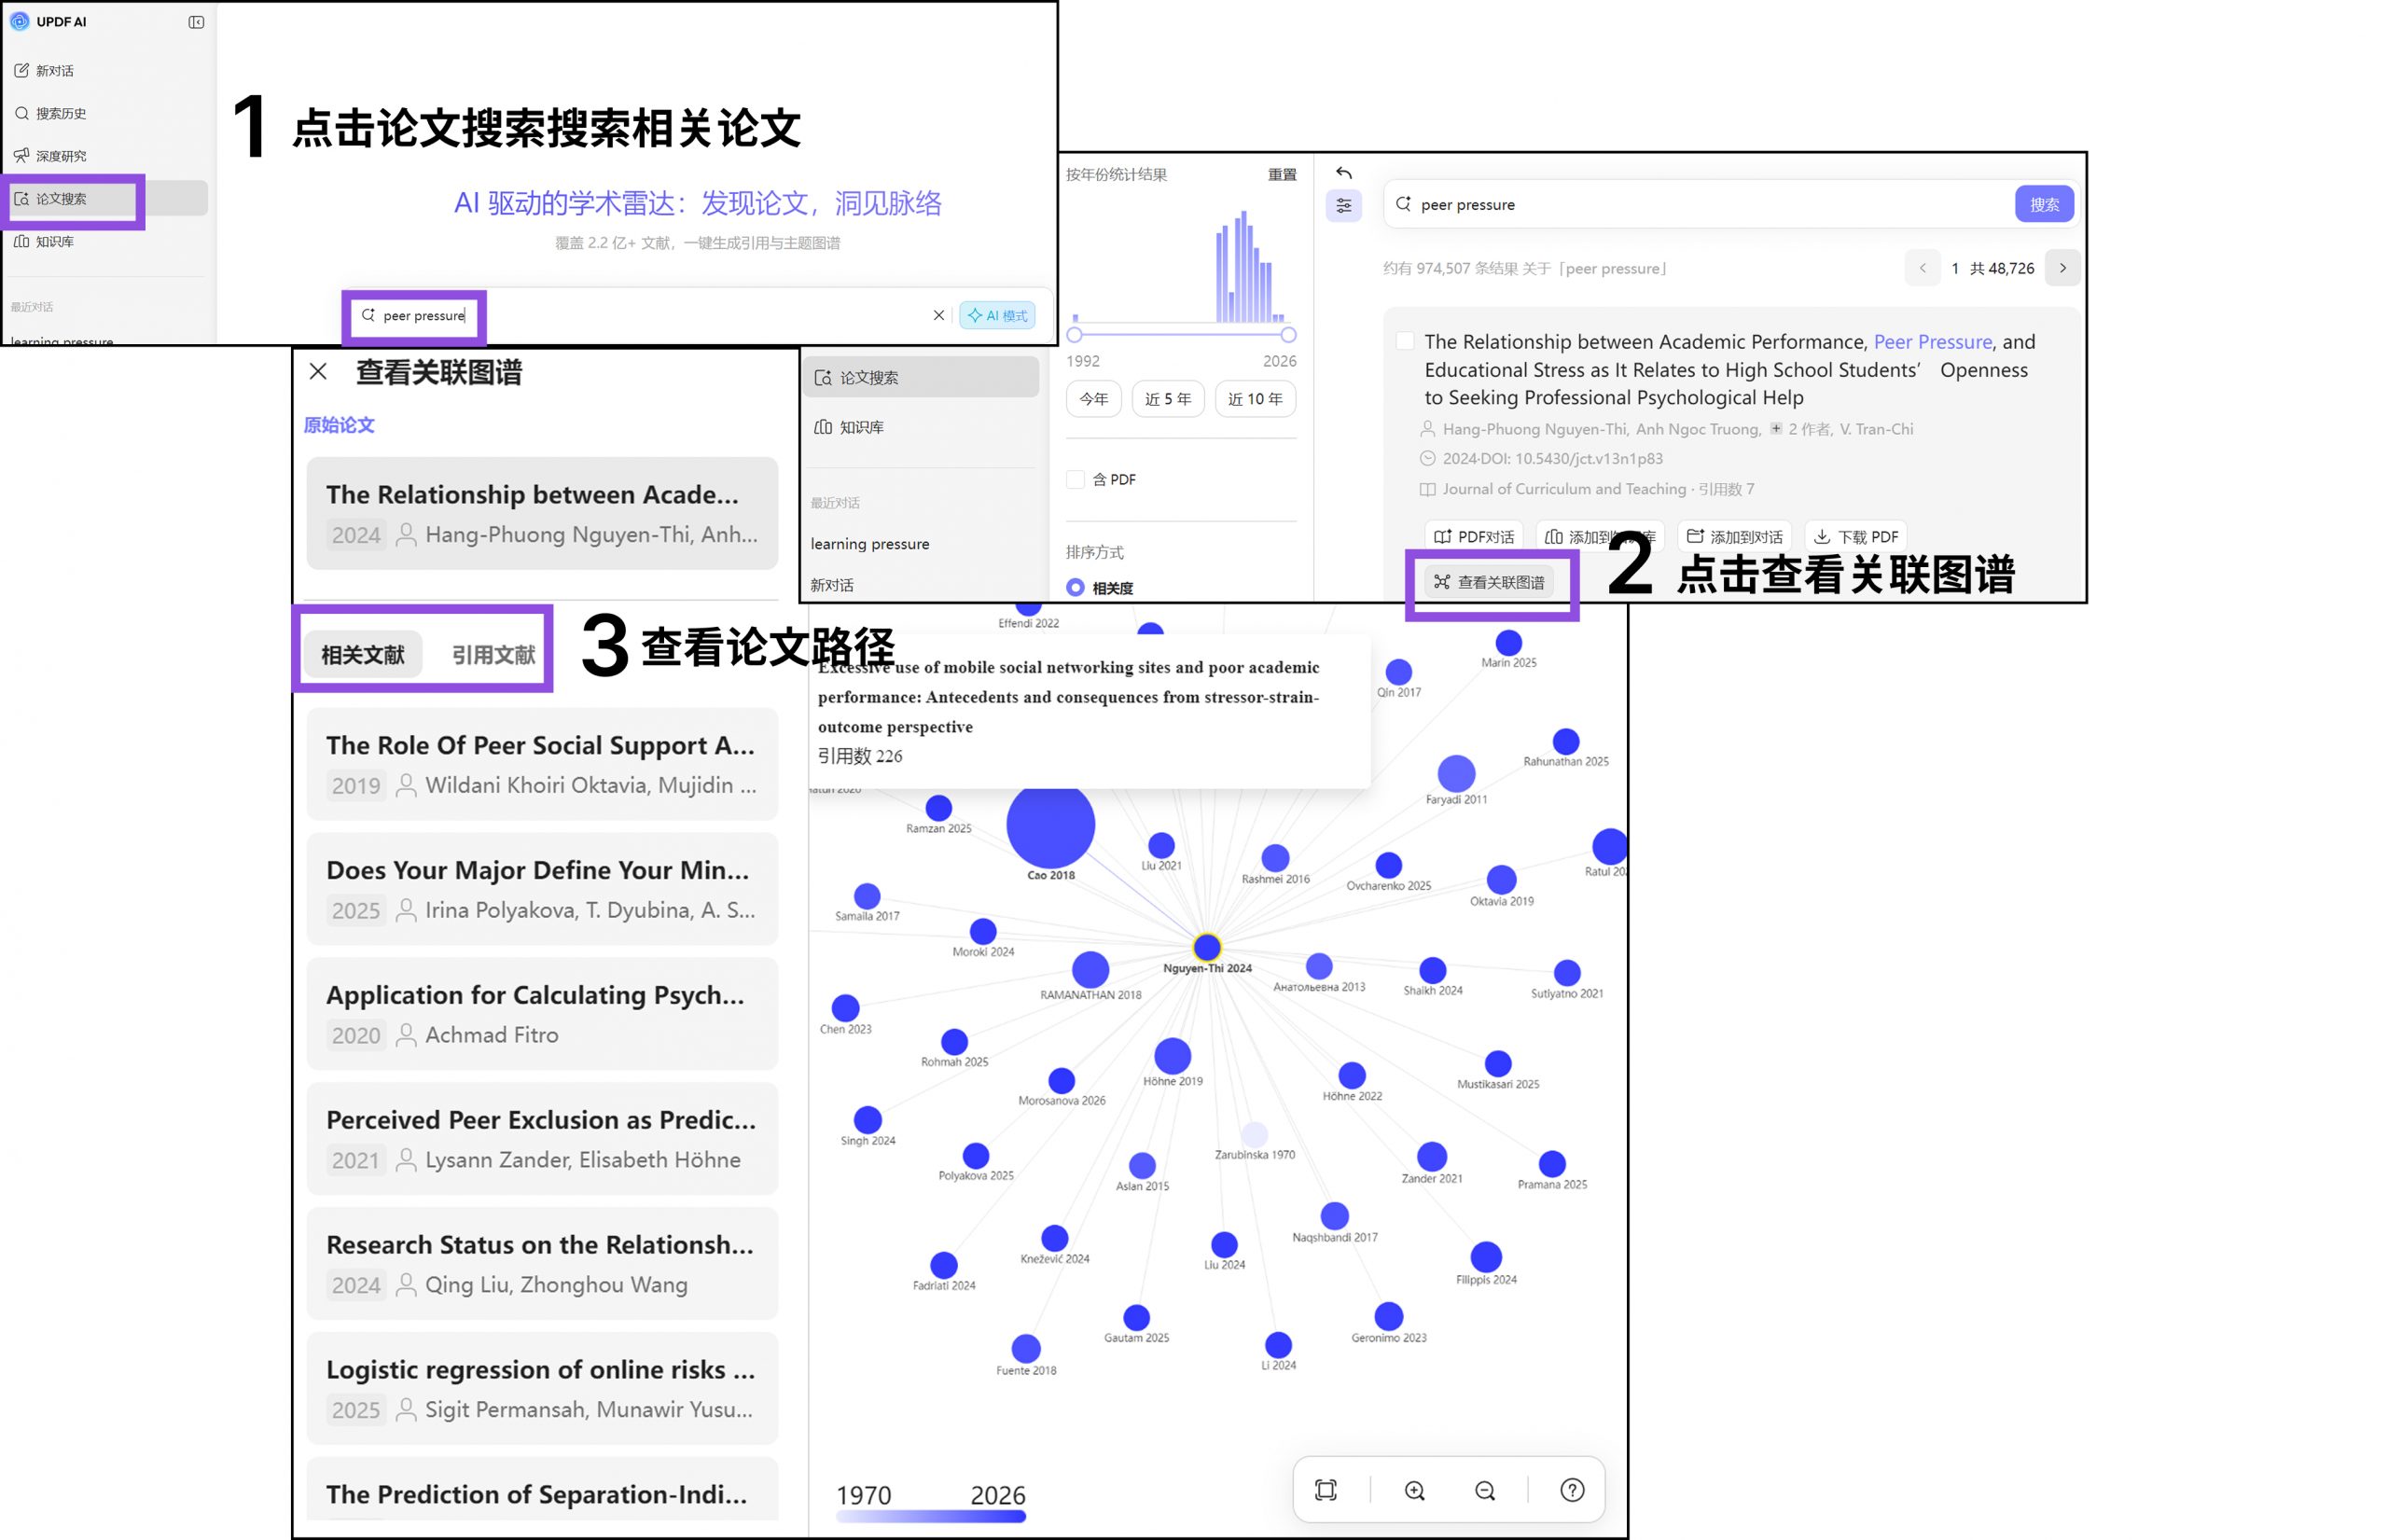The width and height of the screenshot is (2388, 1540).
Task: Zoom out of the relation graph
Action: click(x=1485, y=1490)
